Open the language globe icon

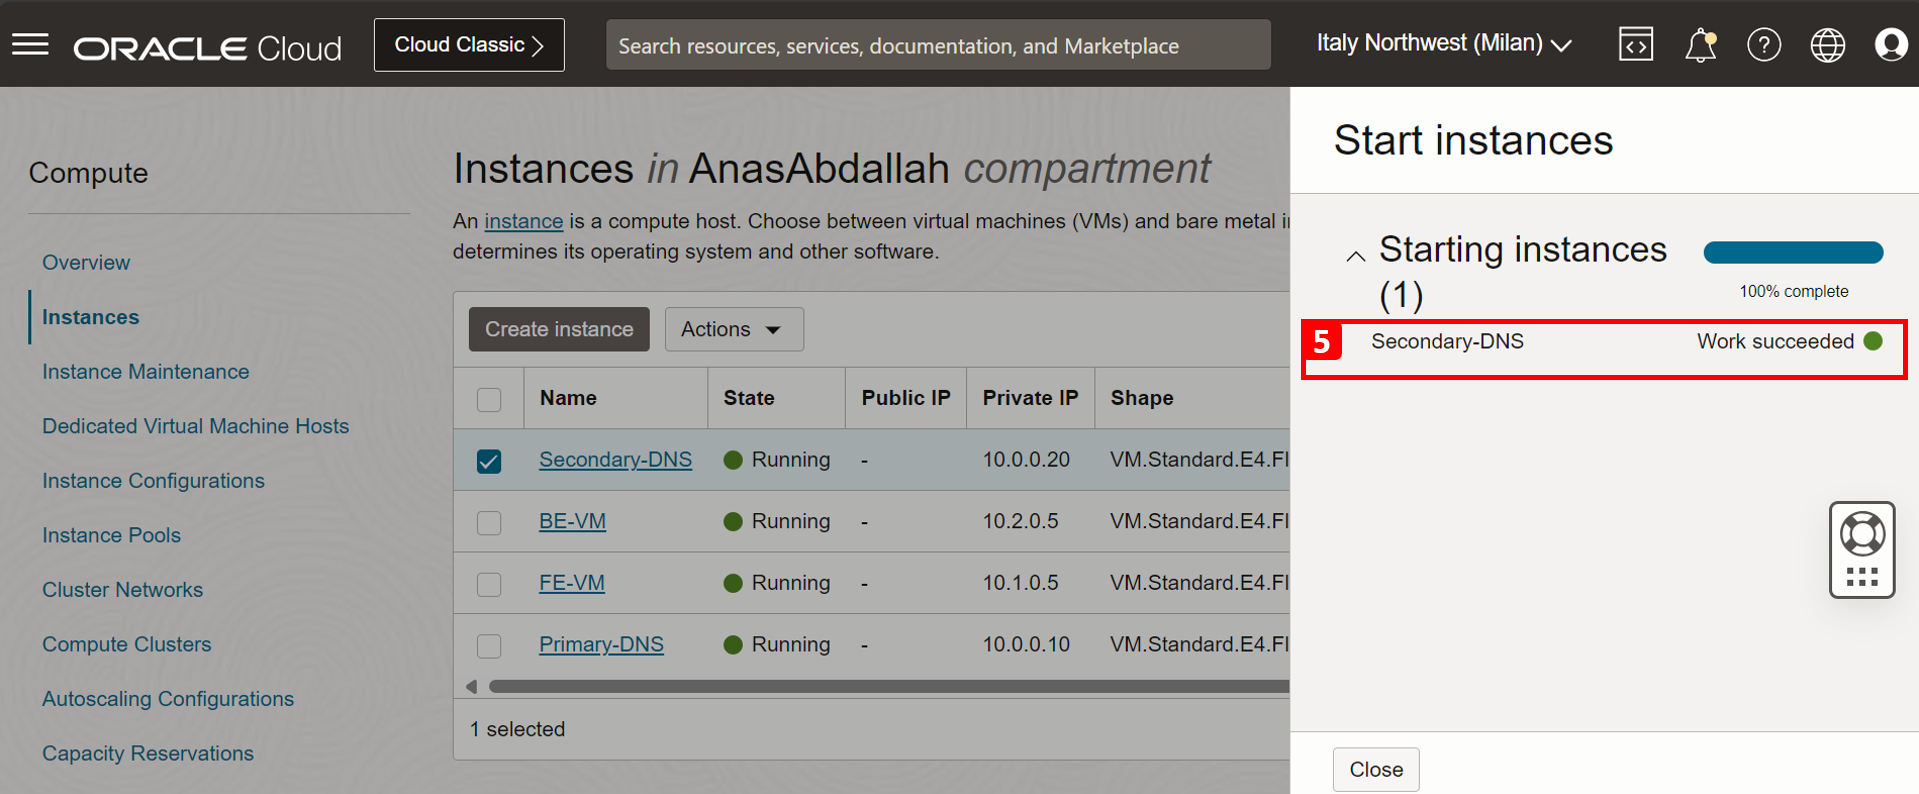click(1828, 45)
